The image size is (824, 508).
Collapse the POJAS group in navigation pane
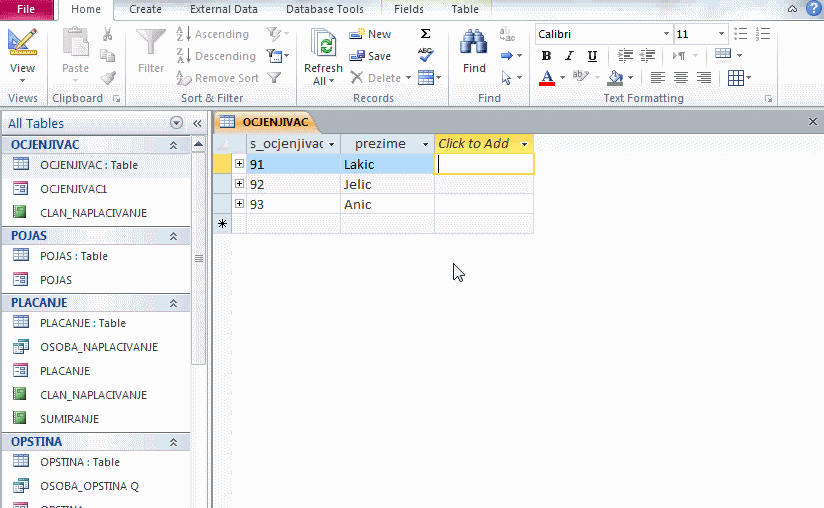[x=173, y=236]
